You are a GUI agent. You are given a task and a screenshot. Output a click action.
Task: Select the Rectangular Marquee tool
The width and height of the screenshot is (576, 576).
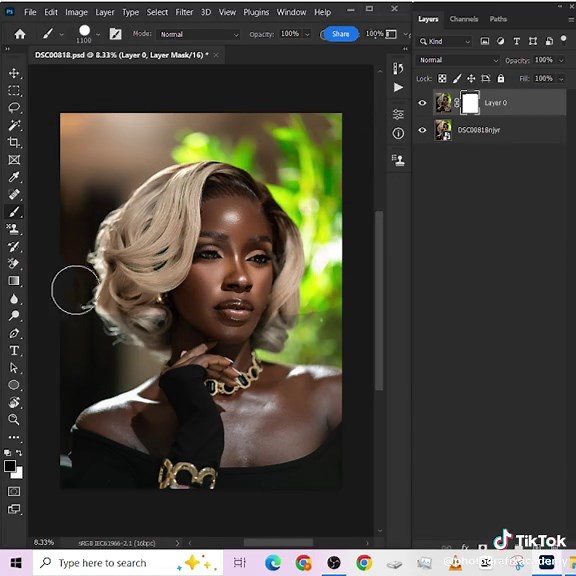[14, 90]
